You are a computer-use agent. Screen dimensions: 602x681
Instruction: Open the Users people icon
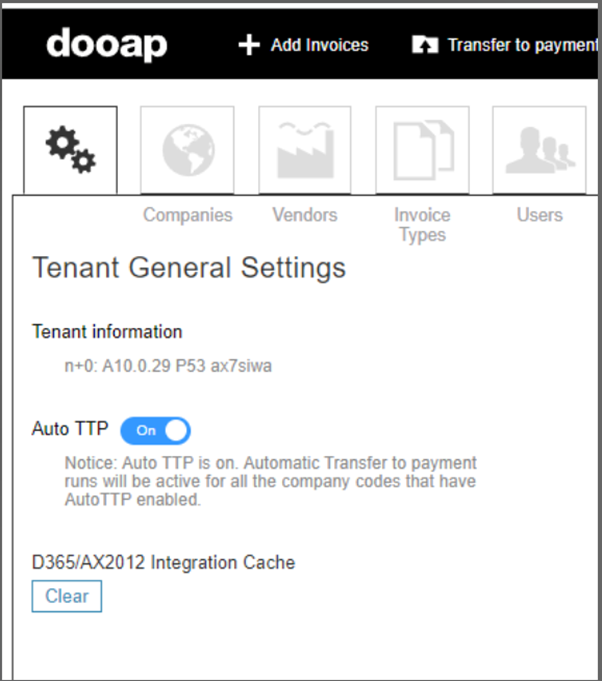[x=539, y=150]
